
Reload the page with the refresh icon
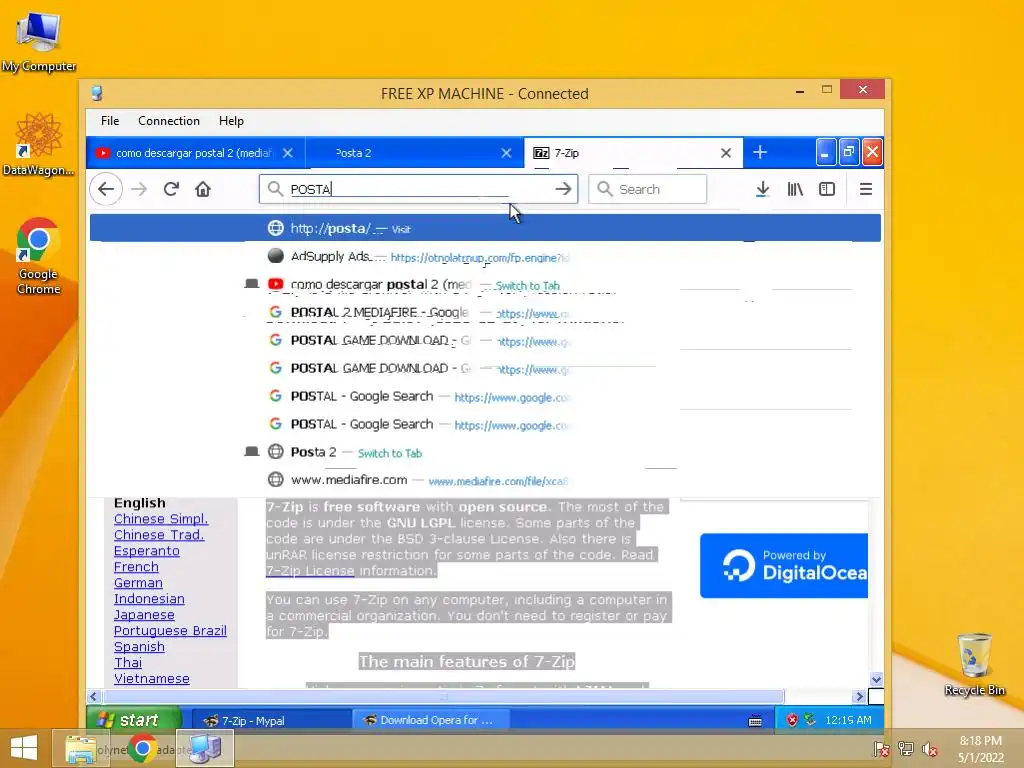pos(171,189)
